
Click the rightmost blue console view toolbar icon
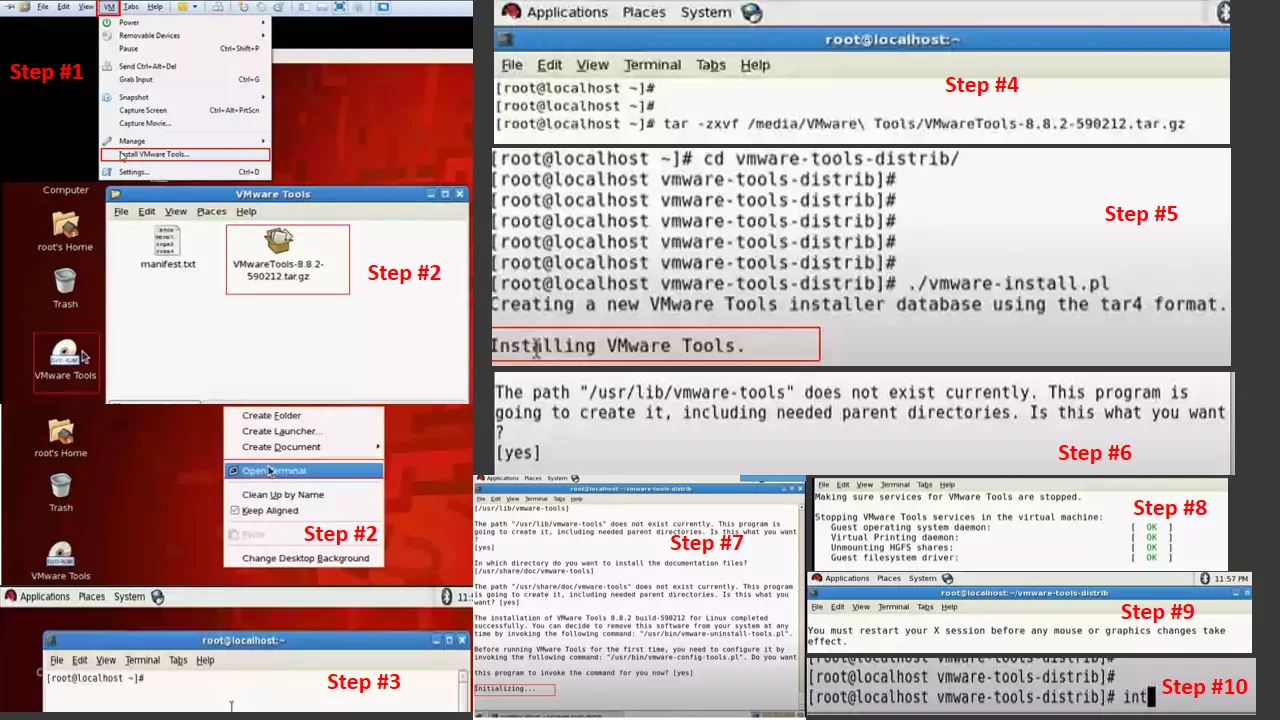pos(384,7)
